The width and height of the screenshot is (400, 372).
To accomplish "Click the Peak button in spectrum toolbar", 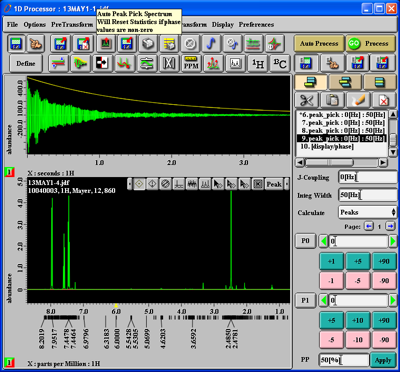I will [274, 184].
